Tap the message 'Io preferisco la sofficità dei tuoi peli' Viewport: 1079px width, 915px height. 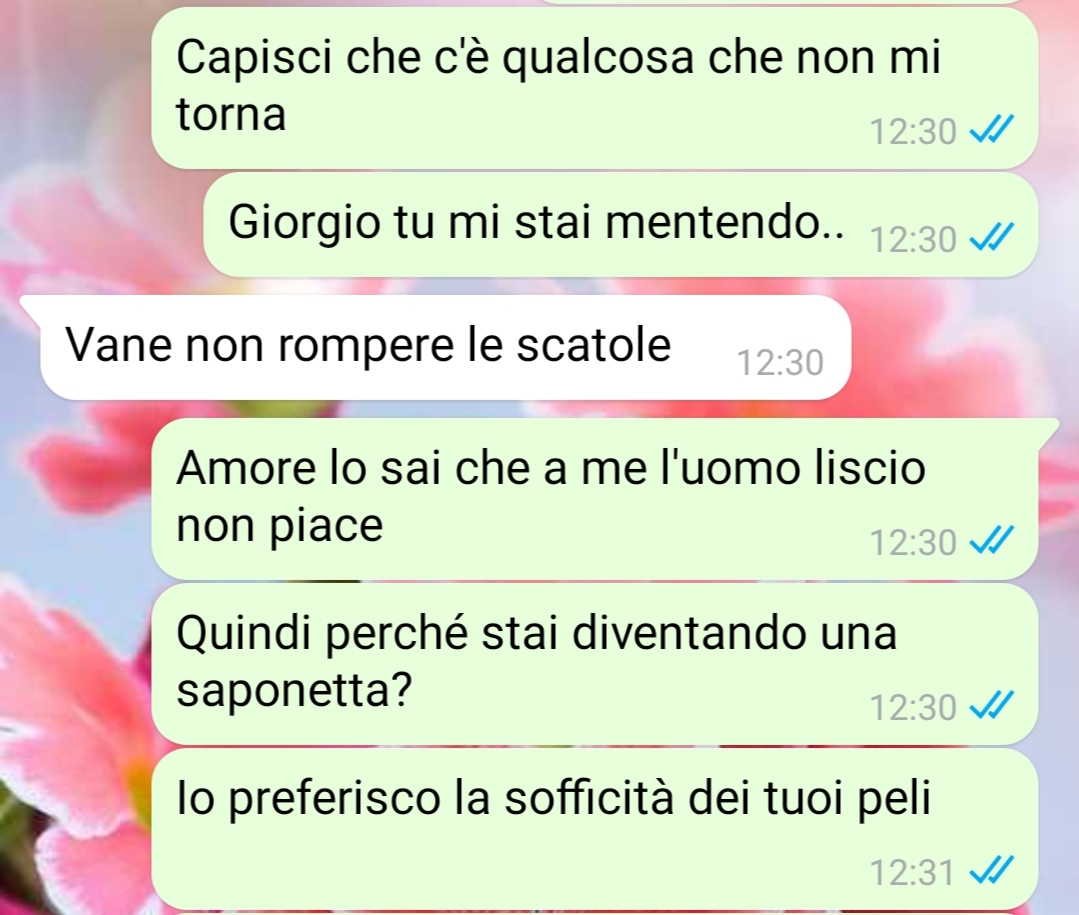595,829
